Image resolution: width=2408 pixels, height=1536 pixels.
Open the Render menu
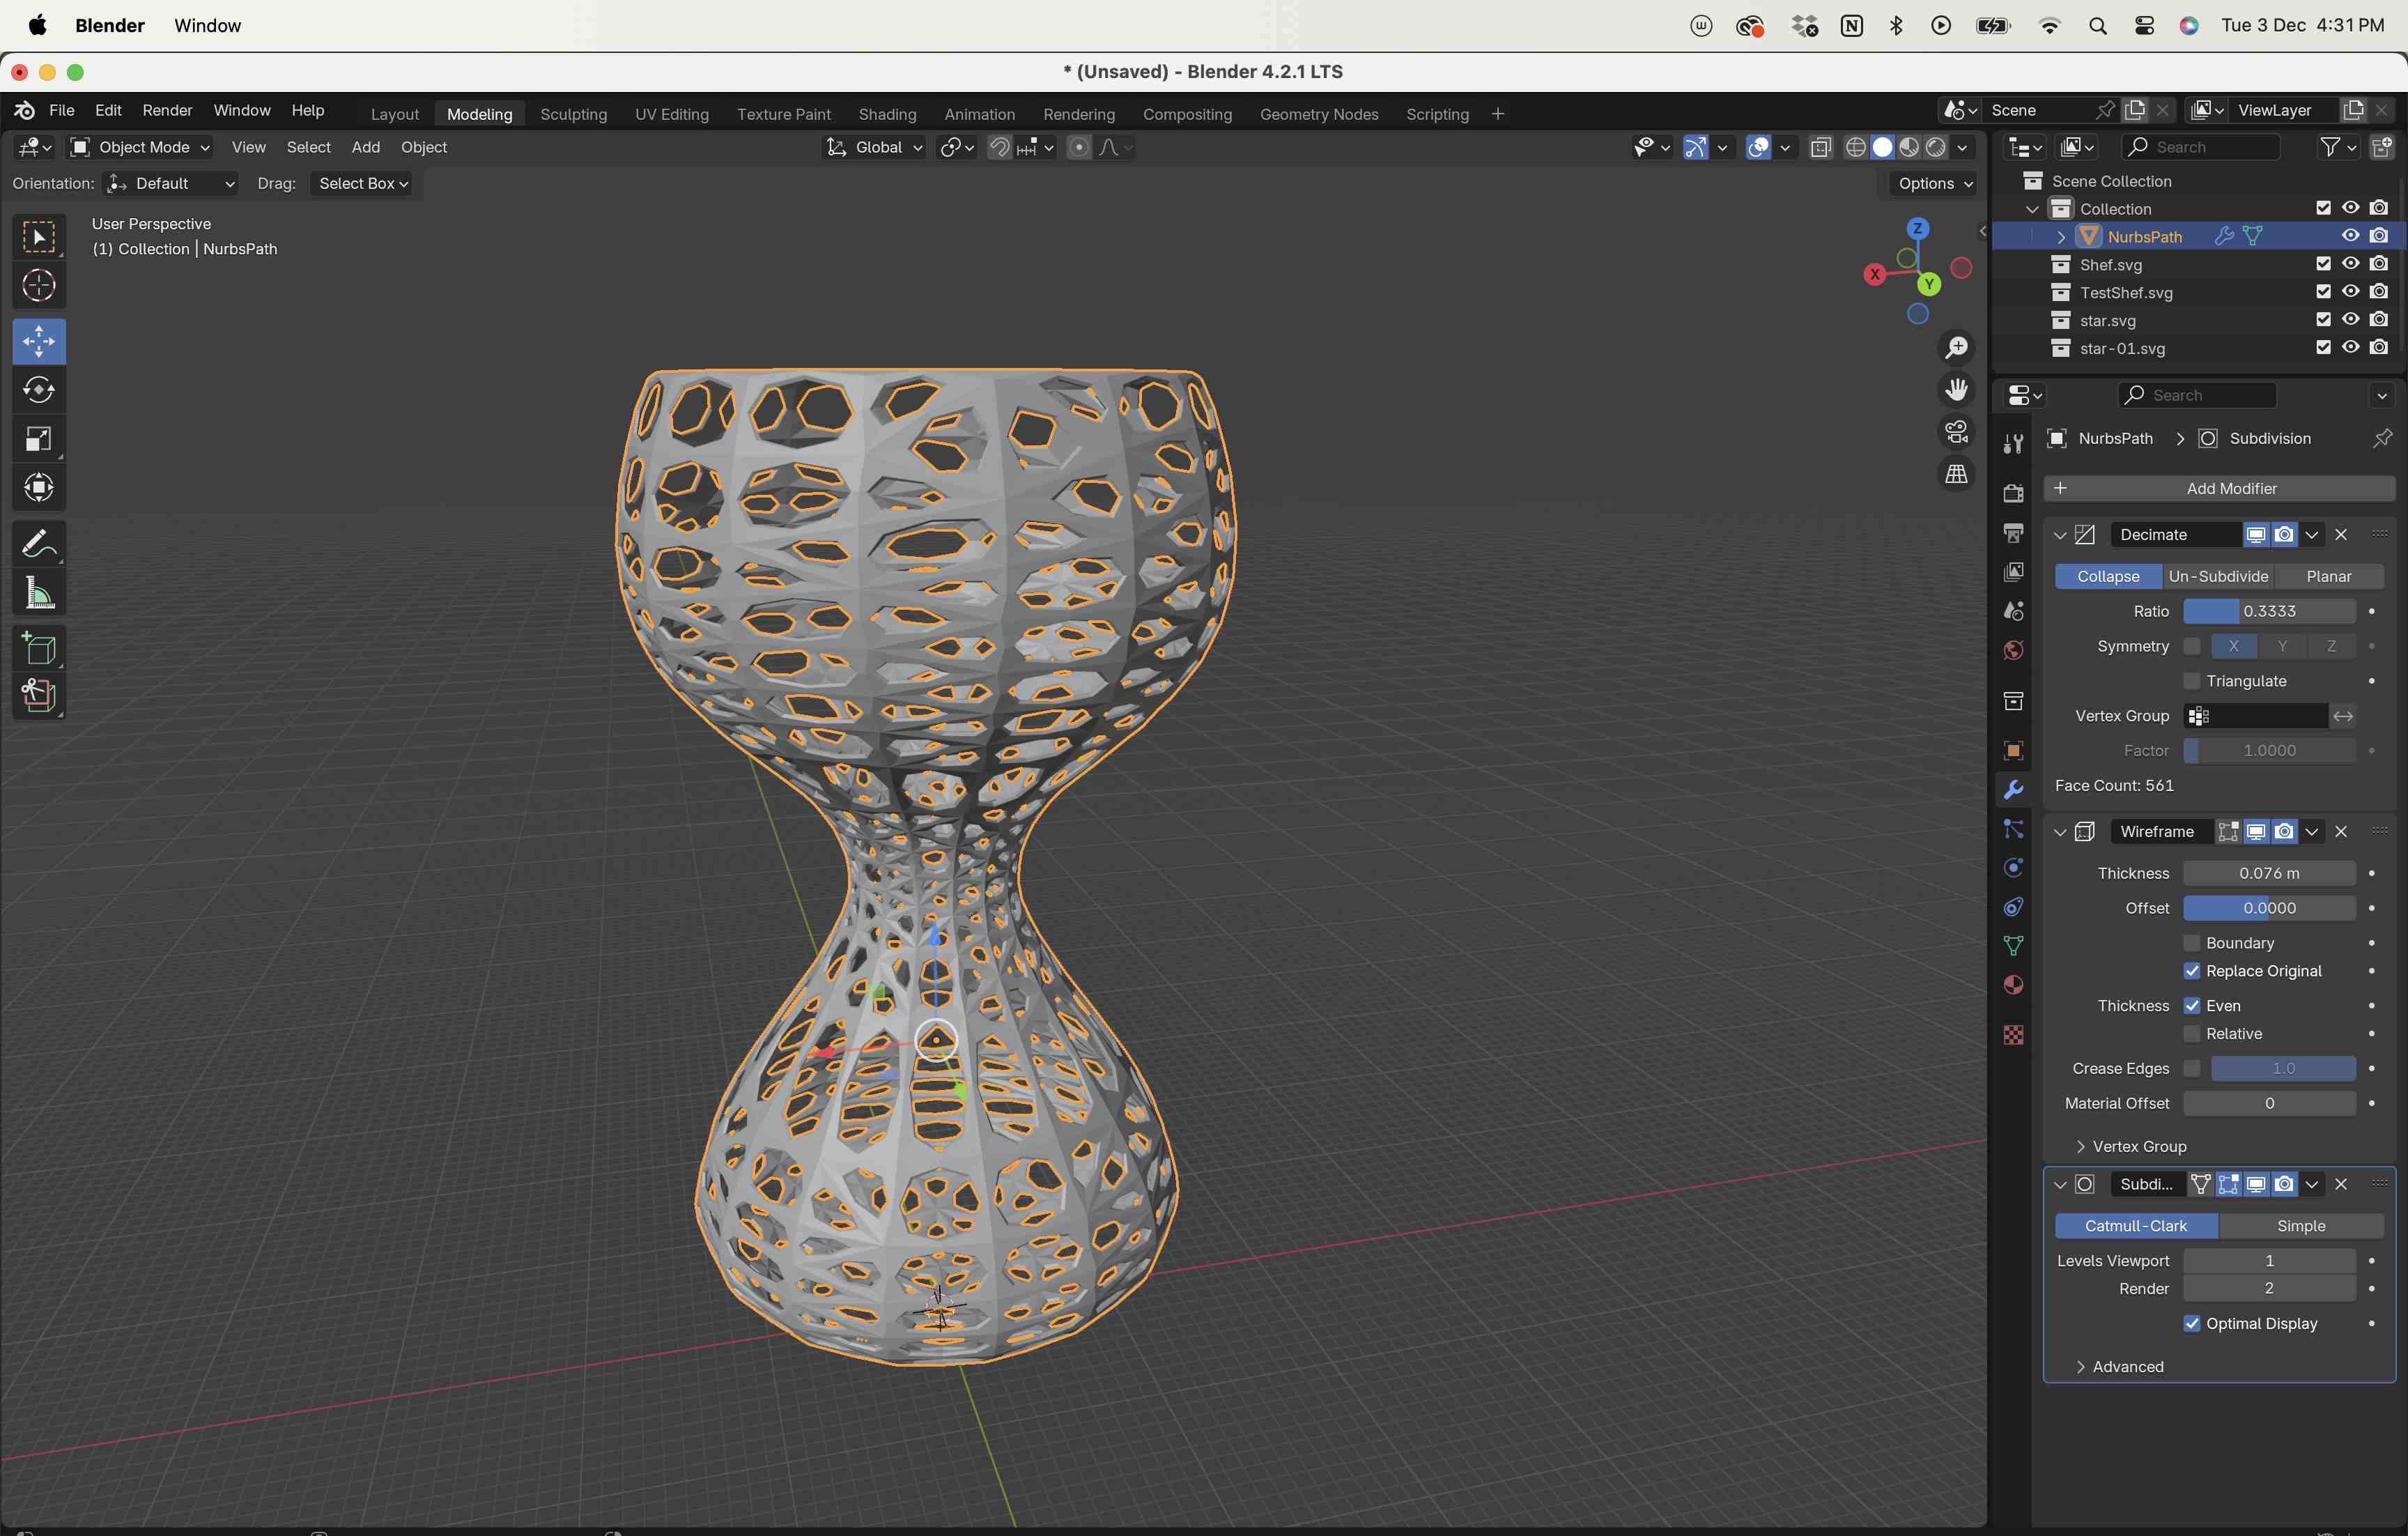[167, 110]
